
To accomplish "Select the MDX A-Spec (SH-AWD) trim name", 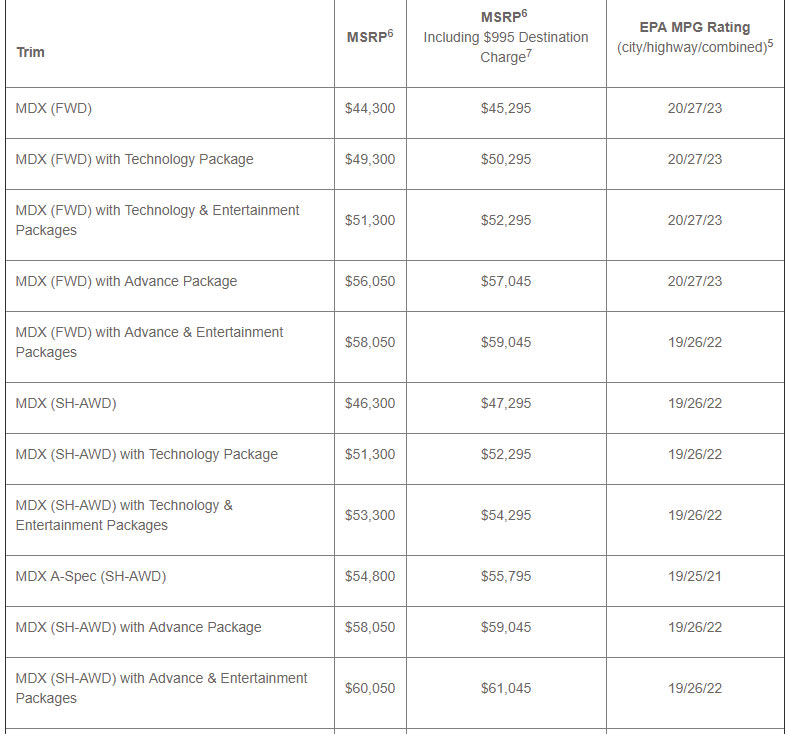I will (91, 576).
